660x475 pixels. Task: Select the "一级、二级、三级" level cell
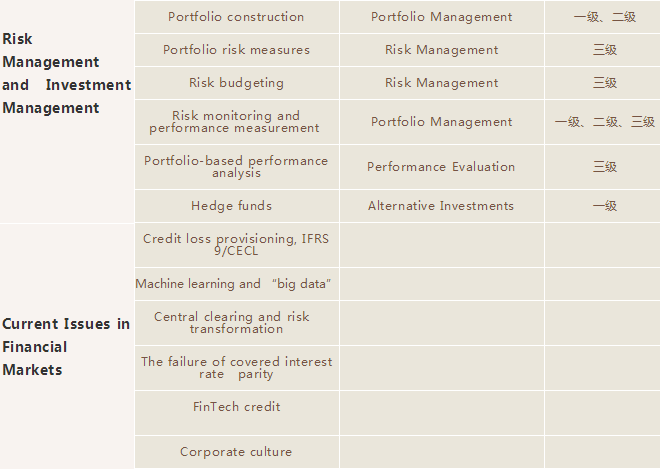tap(604, 122)
